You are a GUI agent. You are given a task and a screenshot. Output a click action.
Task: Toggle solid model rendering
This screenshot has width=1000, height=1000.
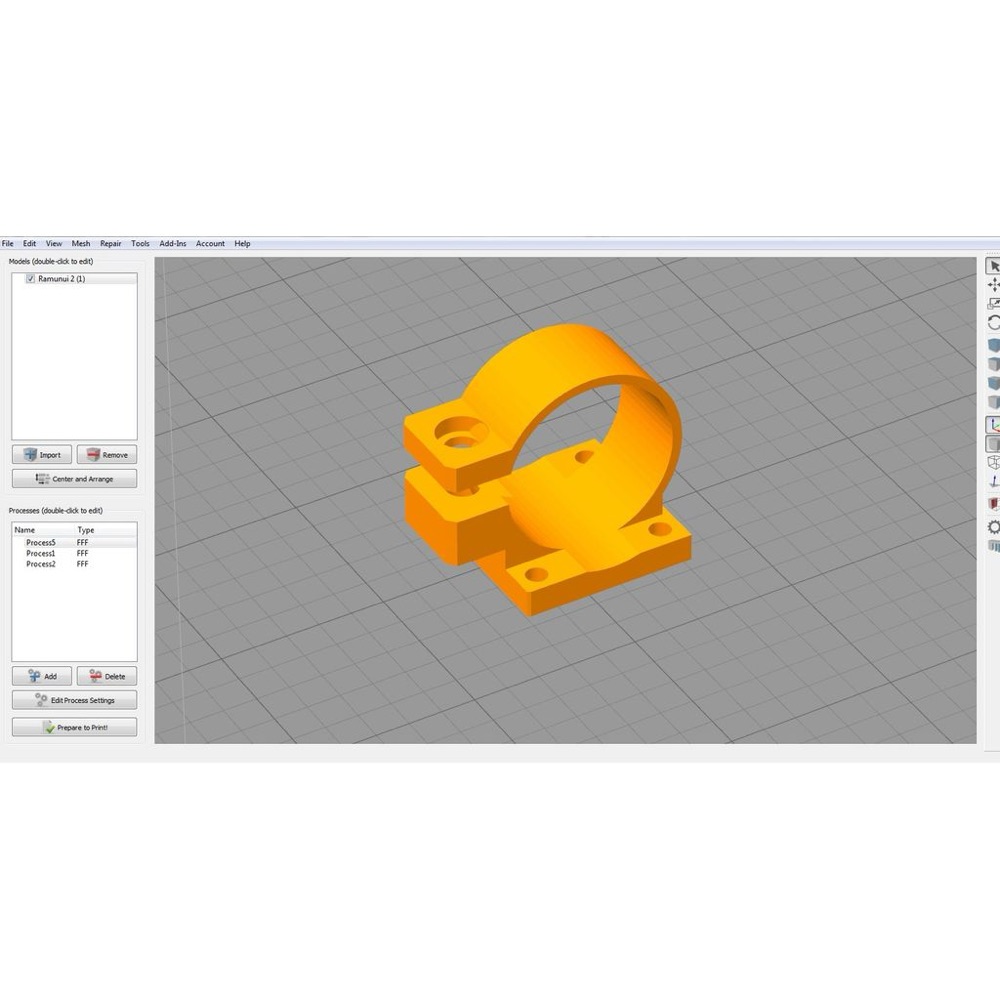pos(994,444)
